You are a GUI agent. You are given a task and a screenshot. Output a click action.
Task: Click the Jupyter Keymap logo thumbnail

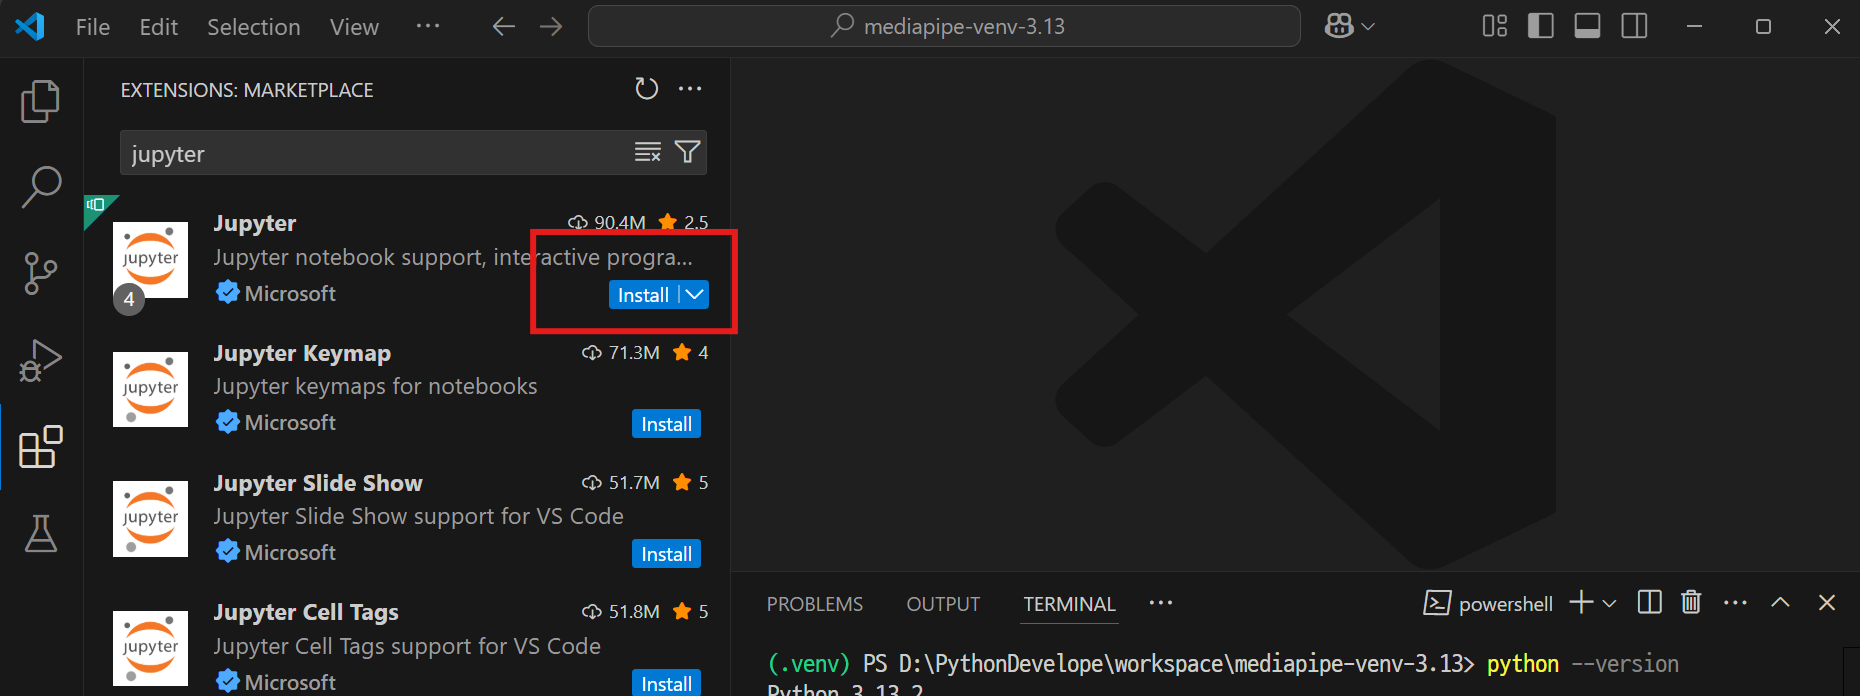pyautogui.click(x=150, y=389)
